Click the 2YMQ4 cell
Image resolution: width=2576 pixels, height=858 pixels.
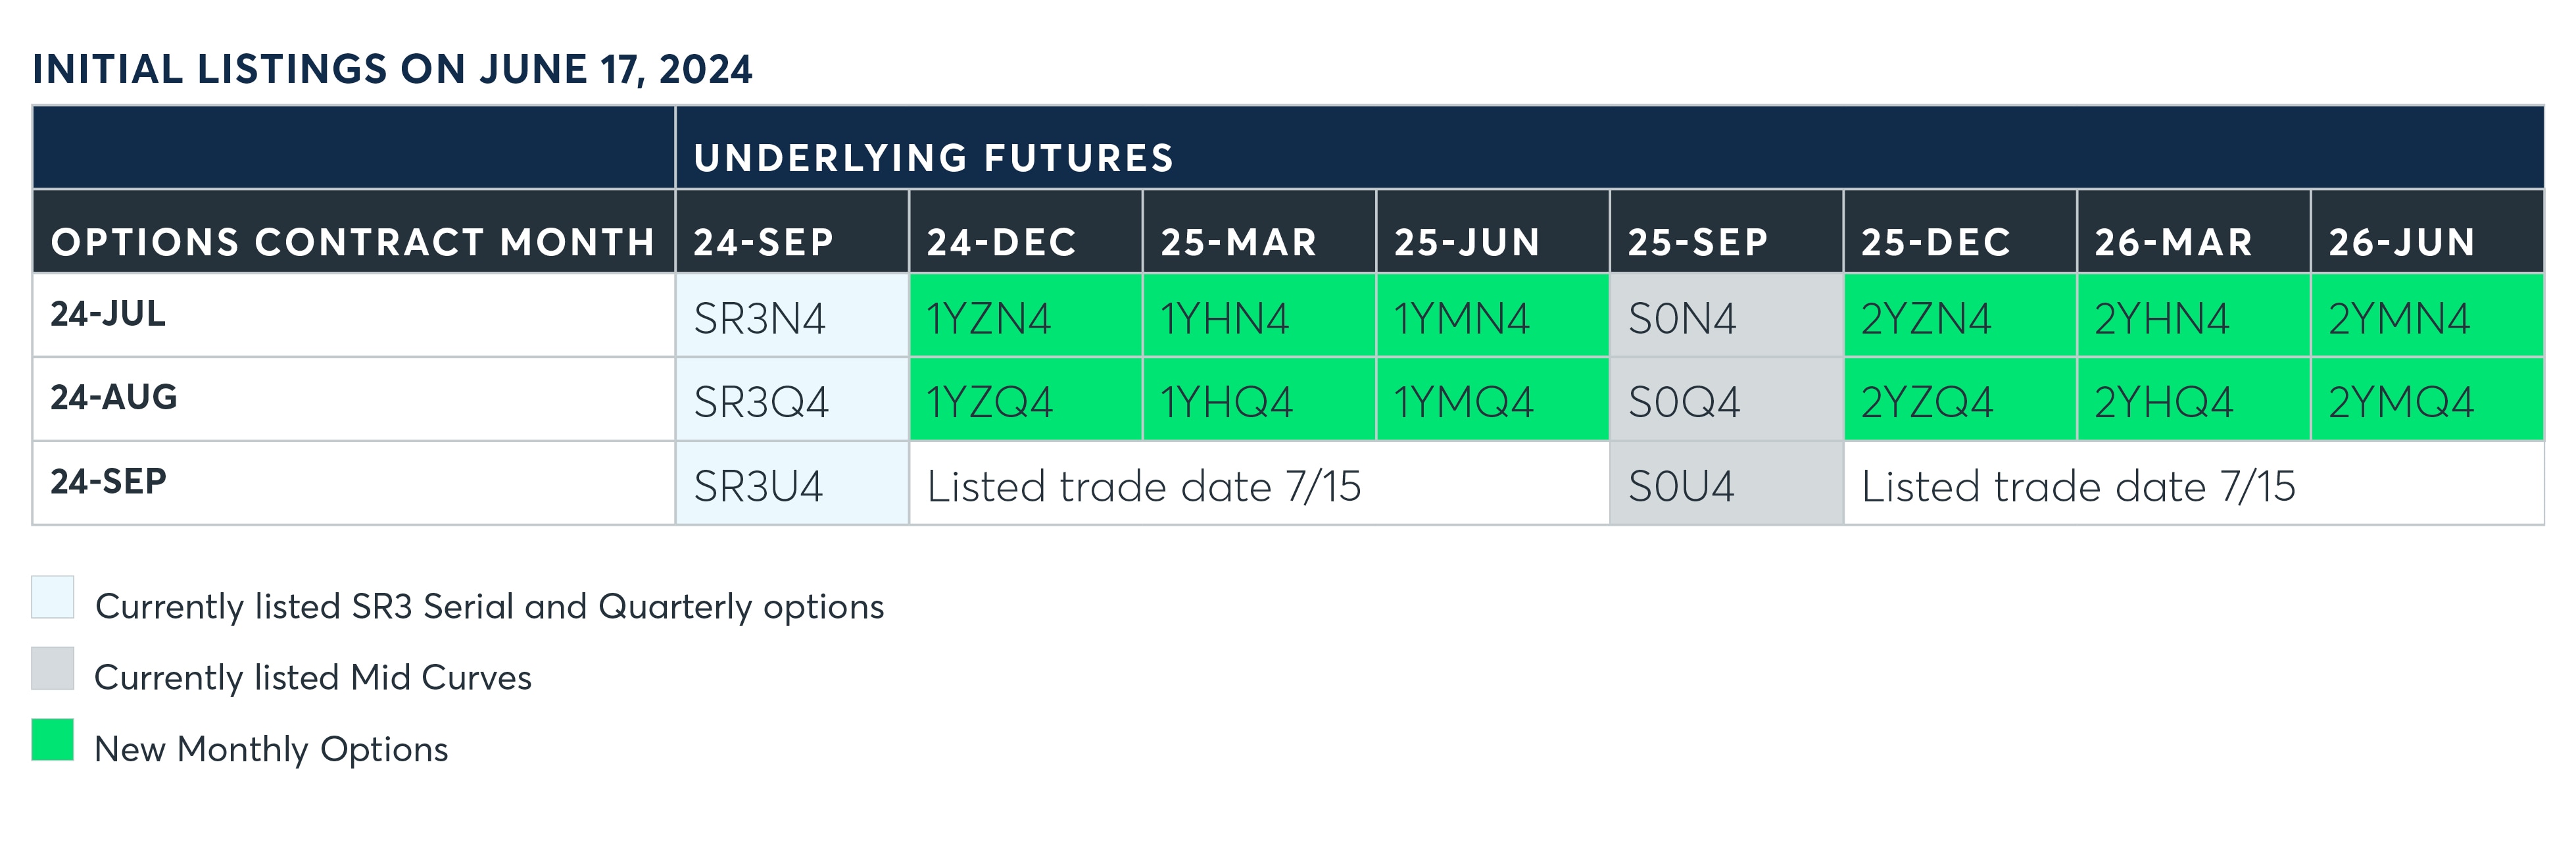[2426, 400]
